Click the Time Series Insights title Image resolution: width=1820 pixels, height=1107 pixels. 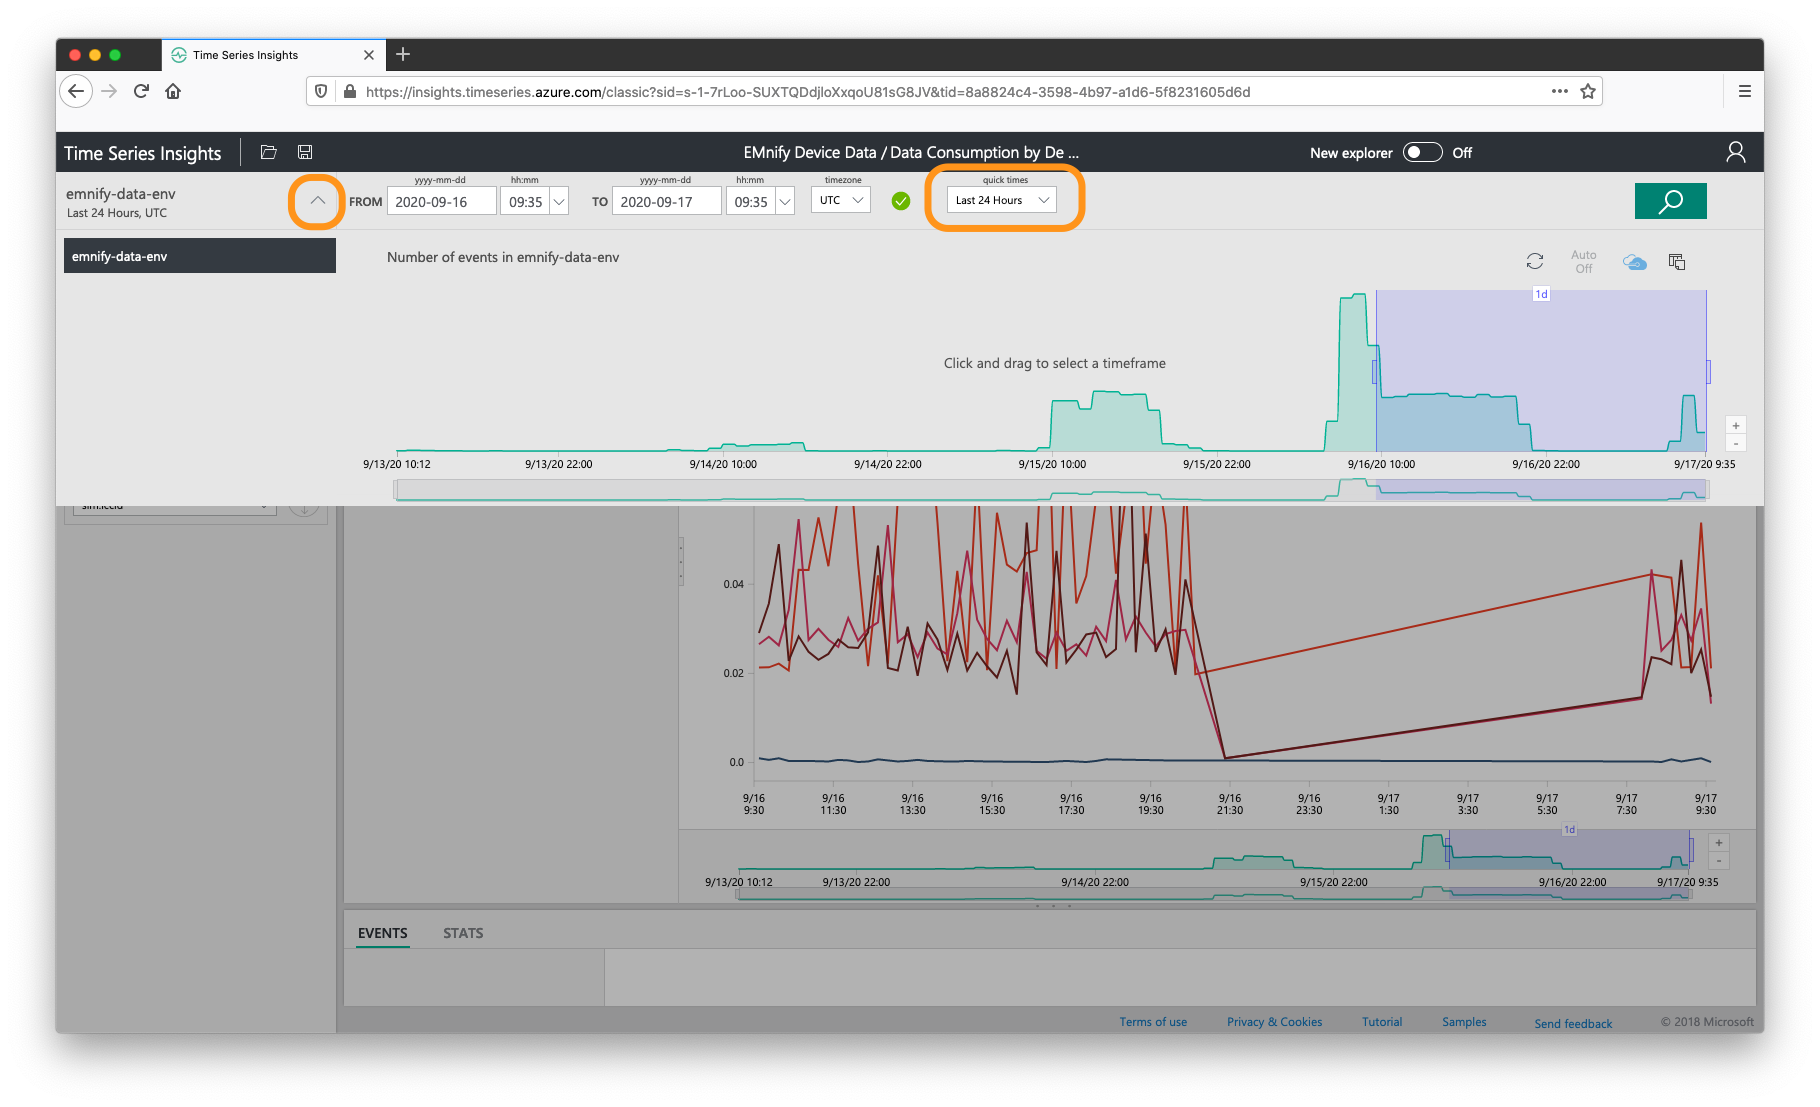pos(143,153)
